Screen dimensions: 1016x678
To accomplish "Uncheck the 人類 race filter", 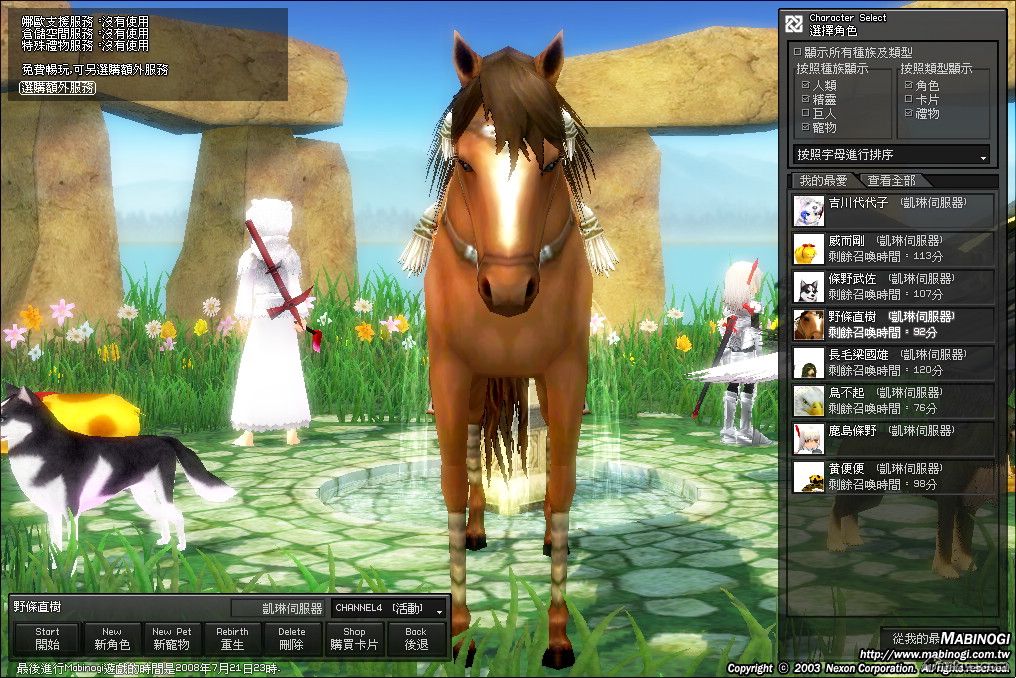I will coord(805,85).
